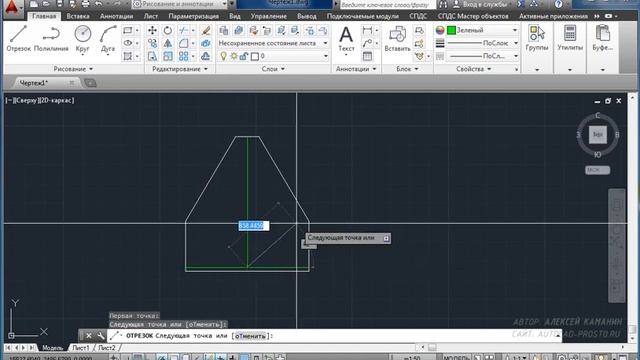Select the Полилиния polyline tool
The width and height of the screenshot is (640, 360).
pos(51,38)
